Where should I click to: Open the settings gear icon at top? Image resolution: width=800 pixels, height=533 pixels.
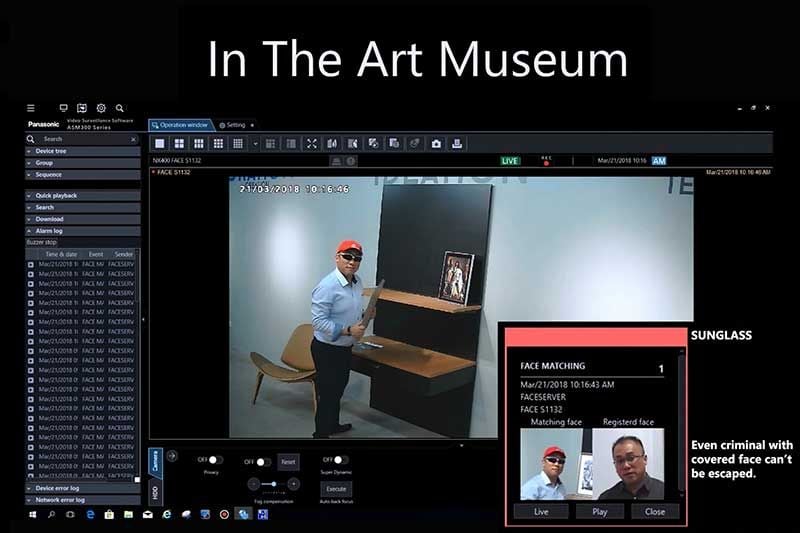(x=101, y=108)
